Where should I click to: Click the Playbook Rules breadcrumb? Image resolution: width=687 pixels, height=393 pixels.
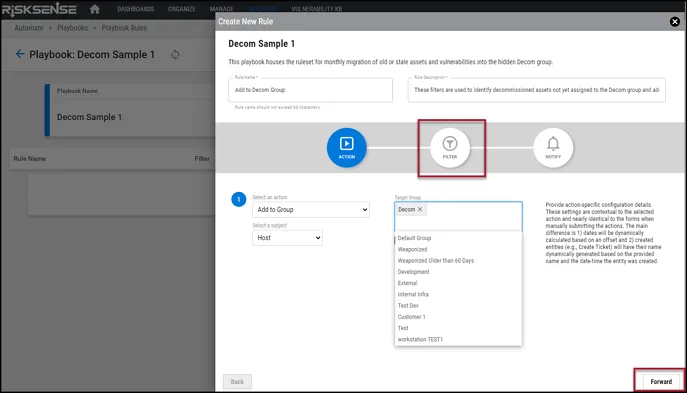pos(124,28)
